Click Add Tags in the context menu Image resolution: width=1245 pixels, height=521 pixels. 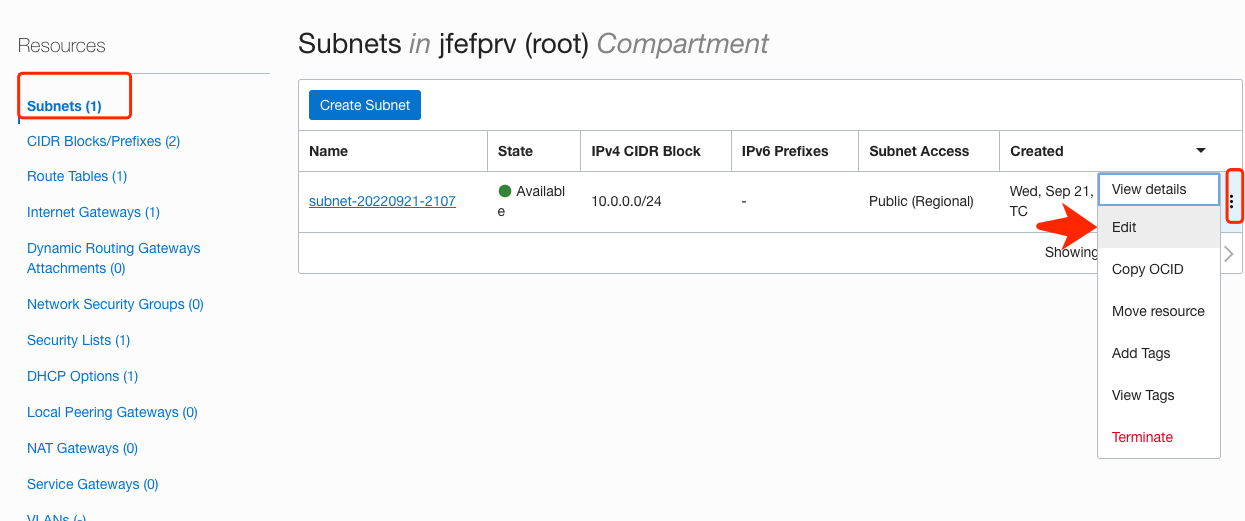coord(1140,353)
